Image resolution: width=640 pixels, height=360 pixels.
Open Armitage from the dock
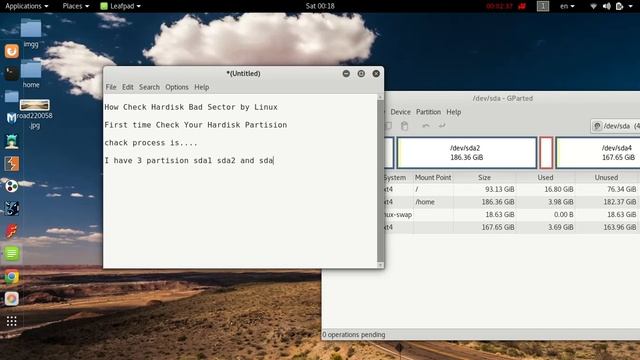[x=11, y=141]
